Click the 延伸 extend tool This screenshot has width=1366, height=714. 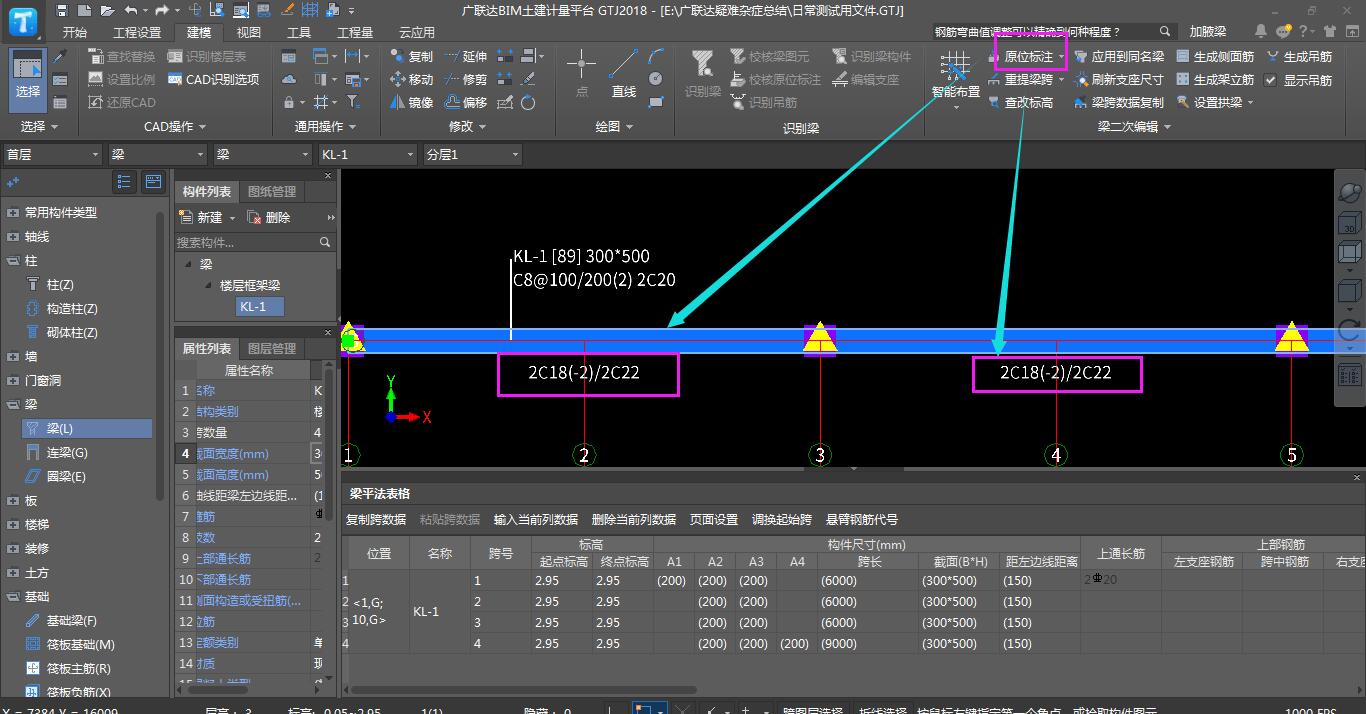point(465,57)
